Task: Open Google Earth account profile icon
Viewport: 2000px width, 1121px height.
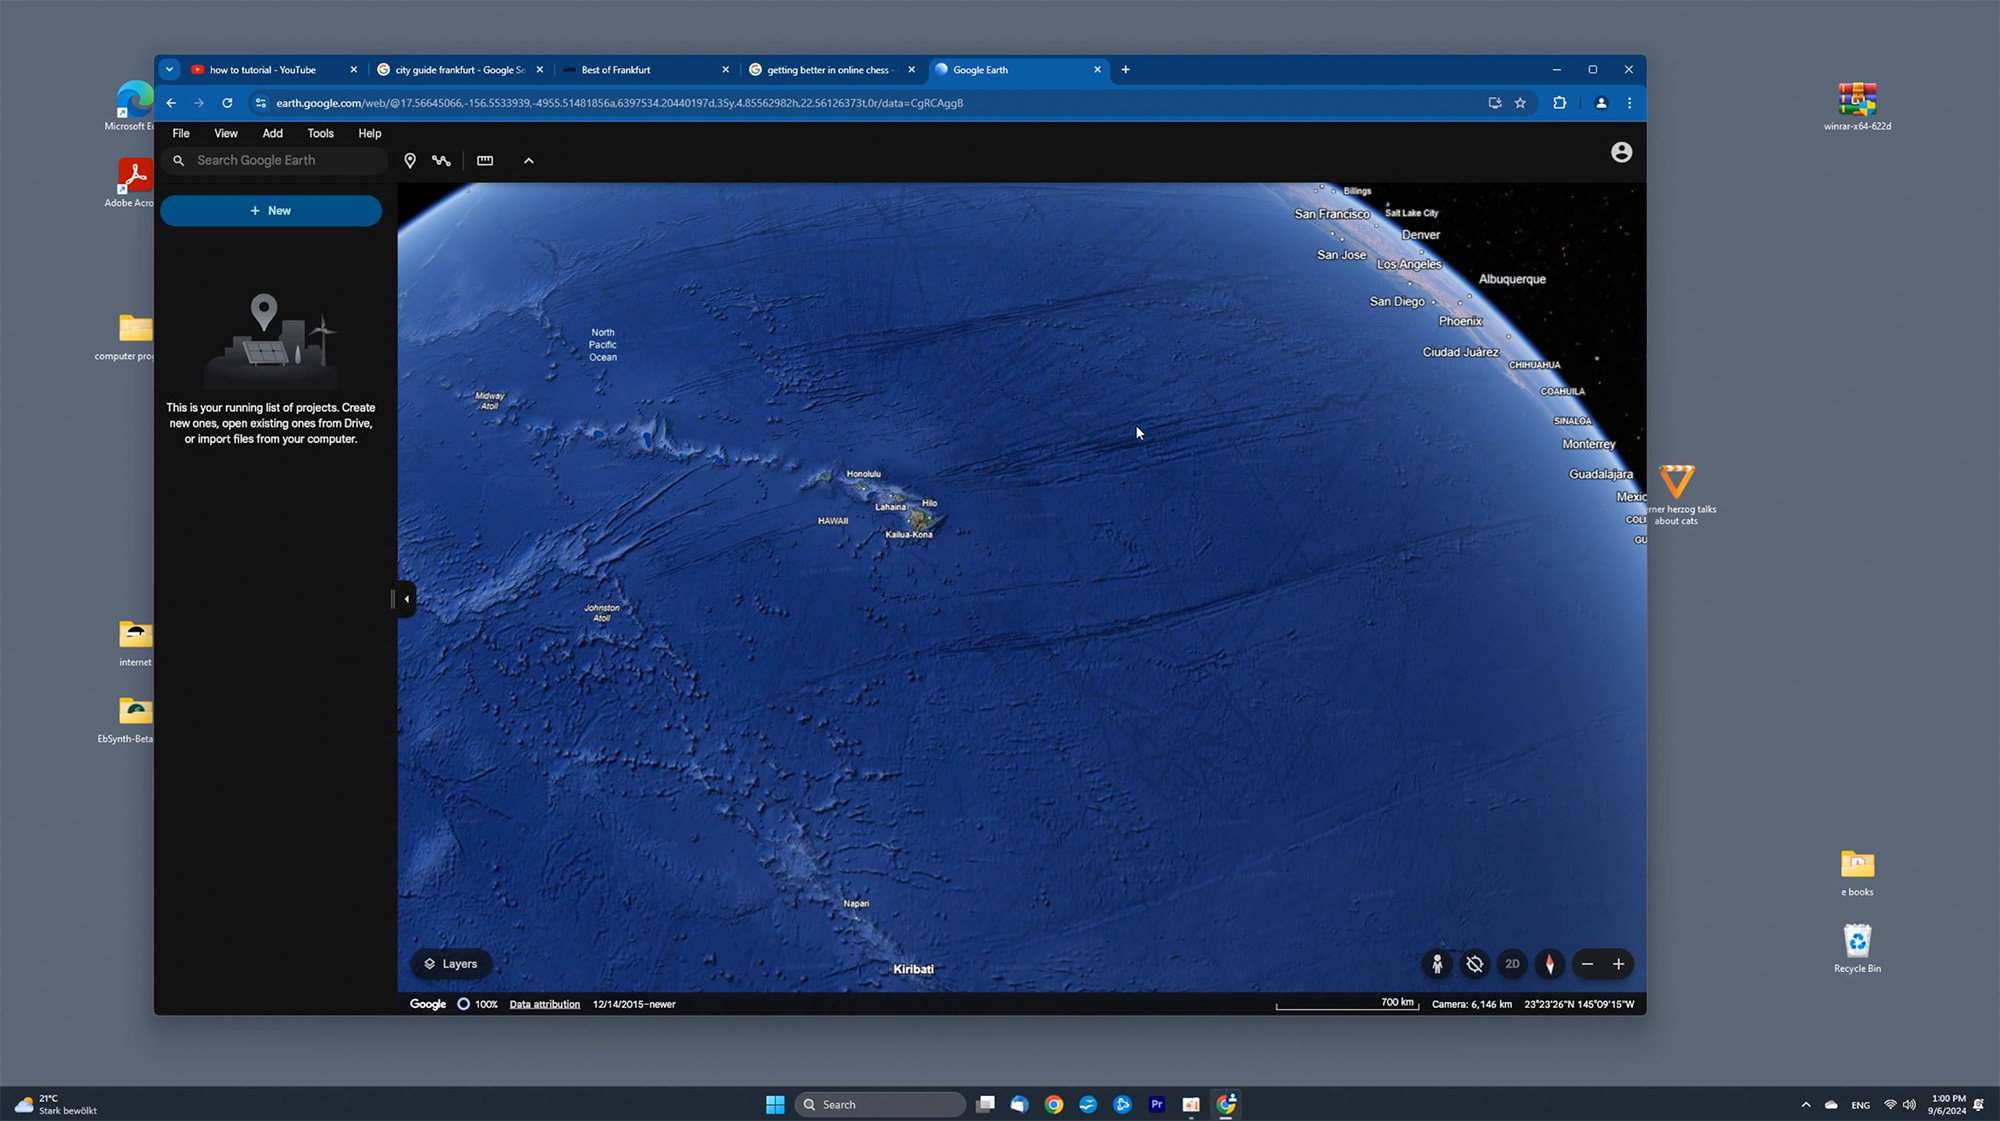Action: [1621, 152]
